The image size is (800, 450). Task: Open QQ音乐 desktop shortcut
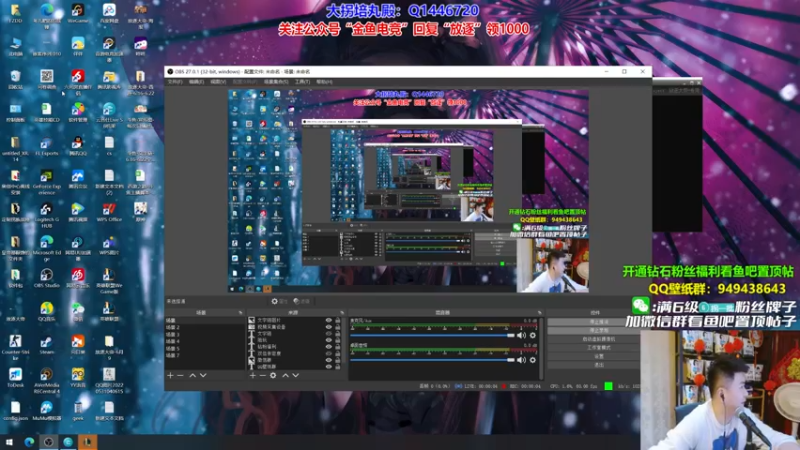click(46, 311)
